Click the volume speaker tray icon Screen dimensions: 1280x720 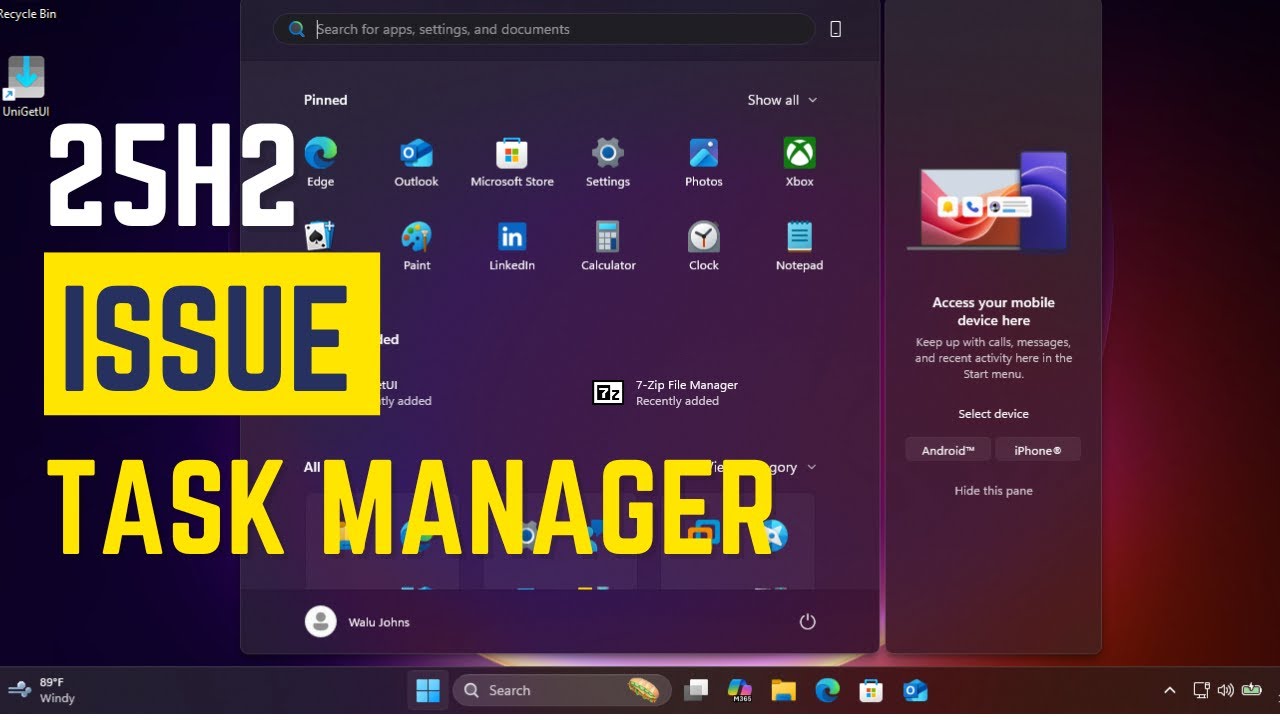click(1225, 690)
